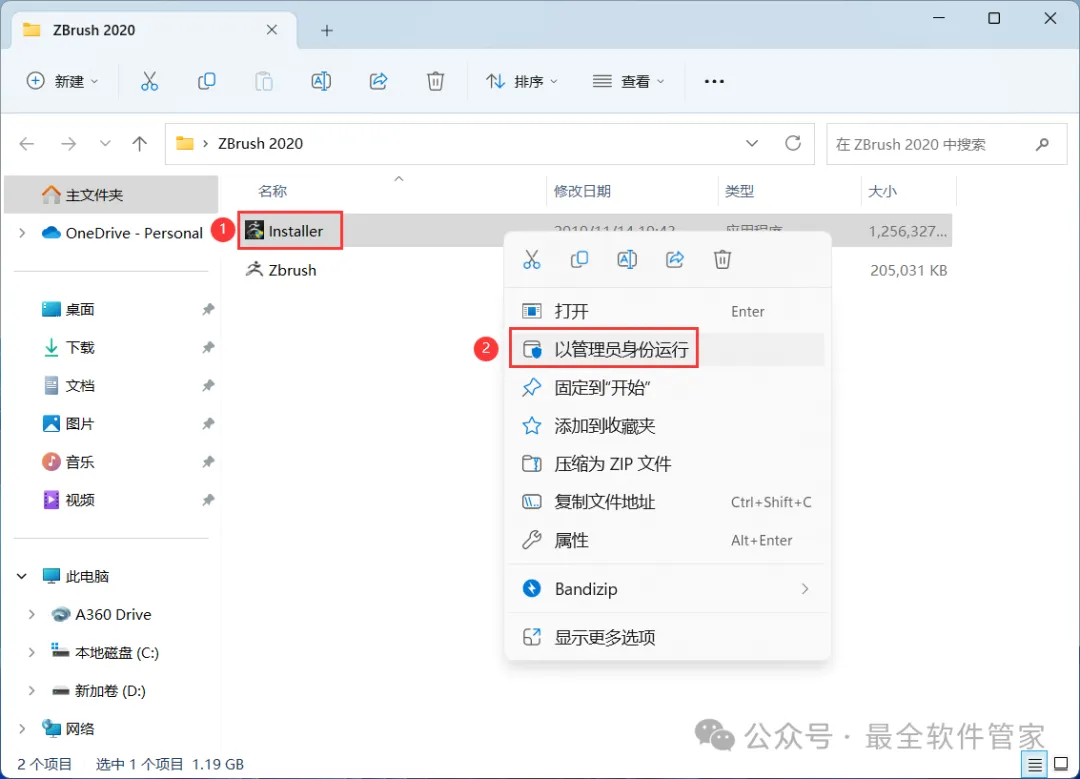
Task: Choose 固定到"开始" in the context menu
Action: click(667, 388)
